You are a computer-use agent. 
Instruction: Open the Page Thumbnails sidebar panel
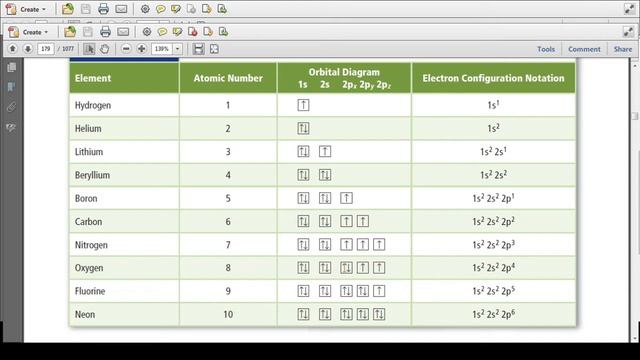click(x=11, y=67)
